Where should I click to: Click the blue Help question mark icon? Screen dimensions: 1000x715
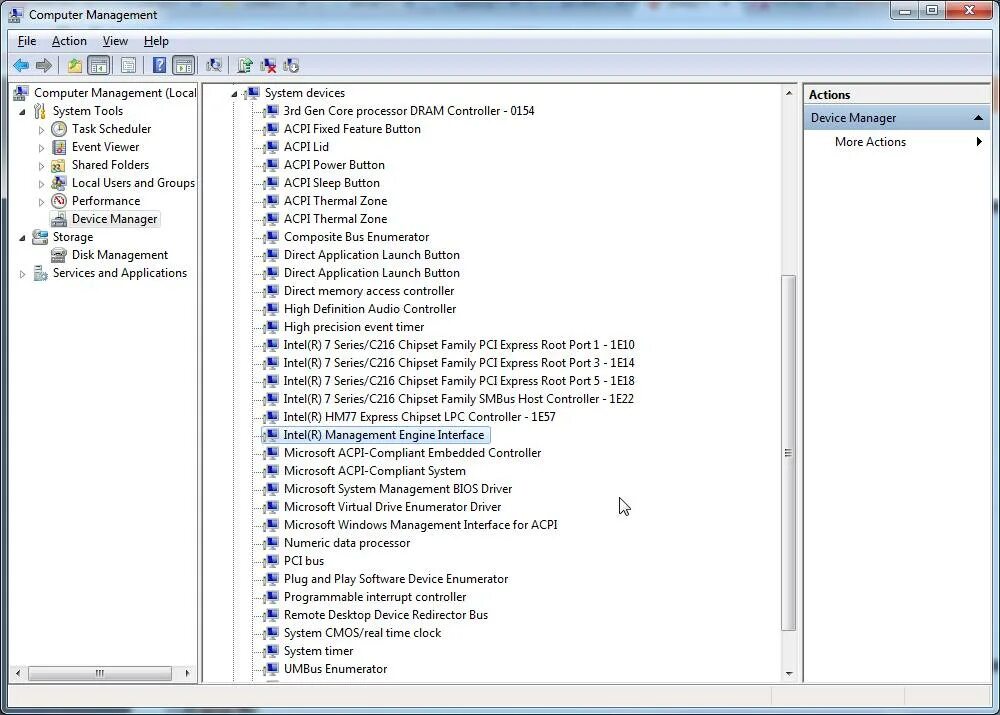click(x=159, y=65)
